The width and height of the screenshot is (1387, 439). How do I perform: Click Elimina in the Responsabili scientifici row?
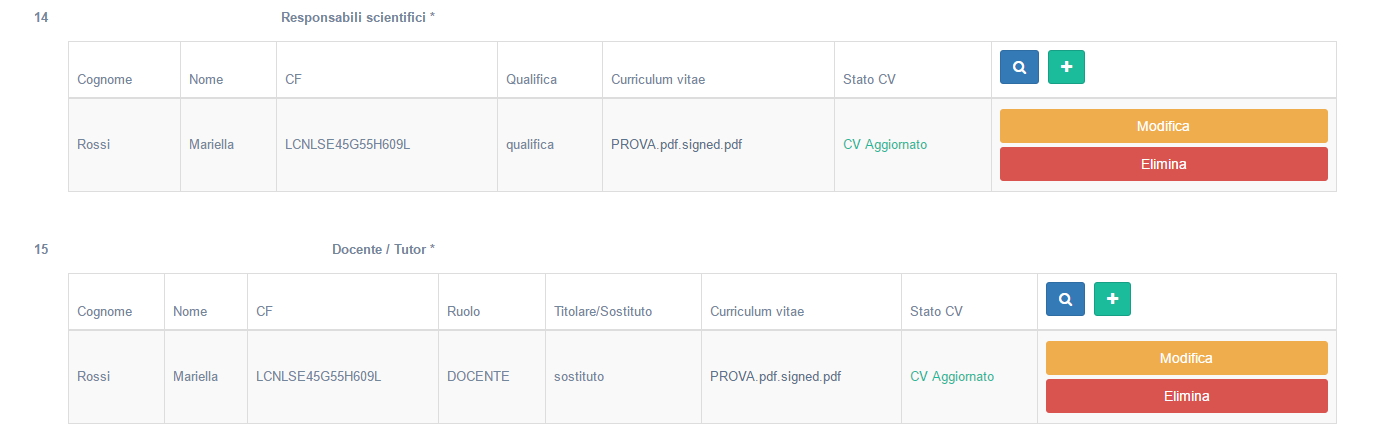coord(1163,164)
